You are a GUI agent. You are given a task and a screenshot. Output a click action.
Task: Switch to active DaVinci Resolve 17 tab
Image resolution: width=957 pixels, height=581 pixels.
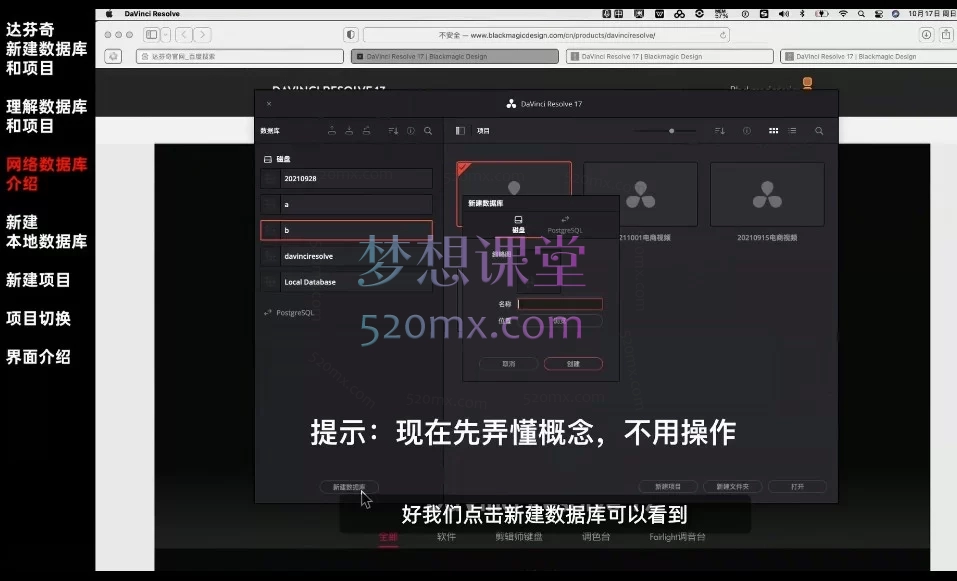[x=455, y=56]
